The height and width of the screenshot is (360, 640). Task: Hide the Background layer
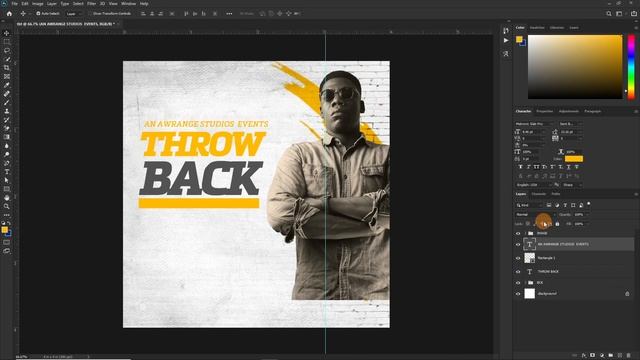[x=518, y=293]
